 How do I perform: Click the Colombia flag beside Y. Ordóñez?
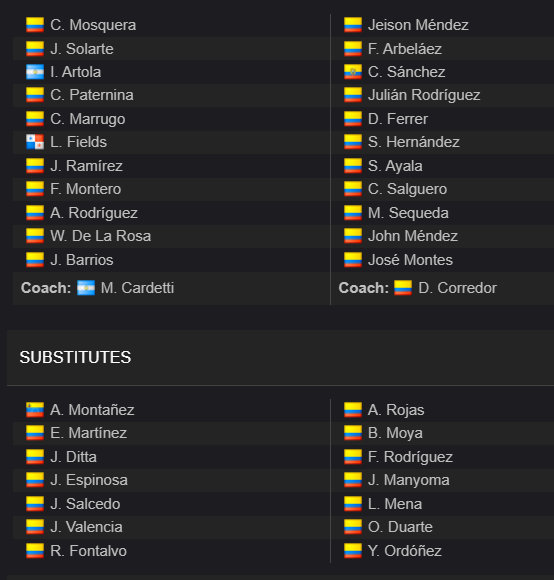[x=353, y=551]
